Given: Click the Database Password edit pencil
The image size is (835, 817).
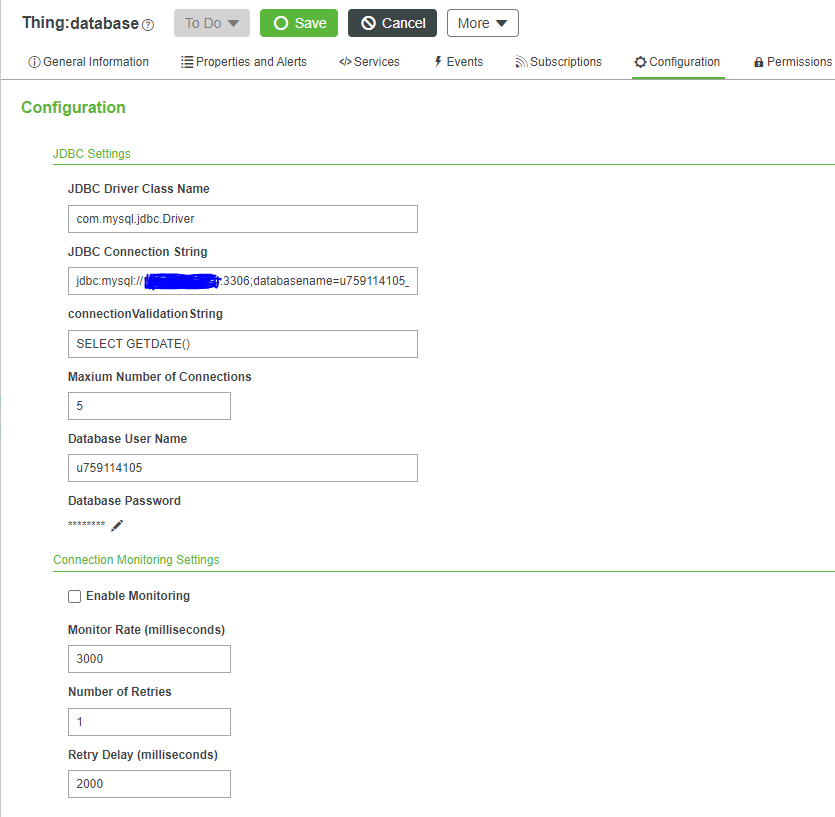Looking at the screenshot, I should tap(117, 525).
